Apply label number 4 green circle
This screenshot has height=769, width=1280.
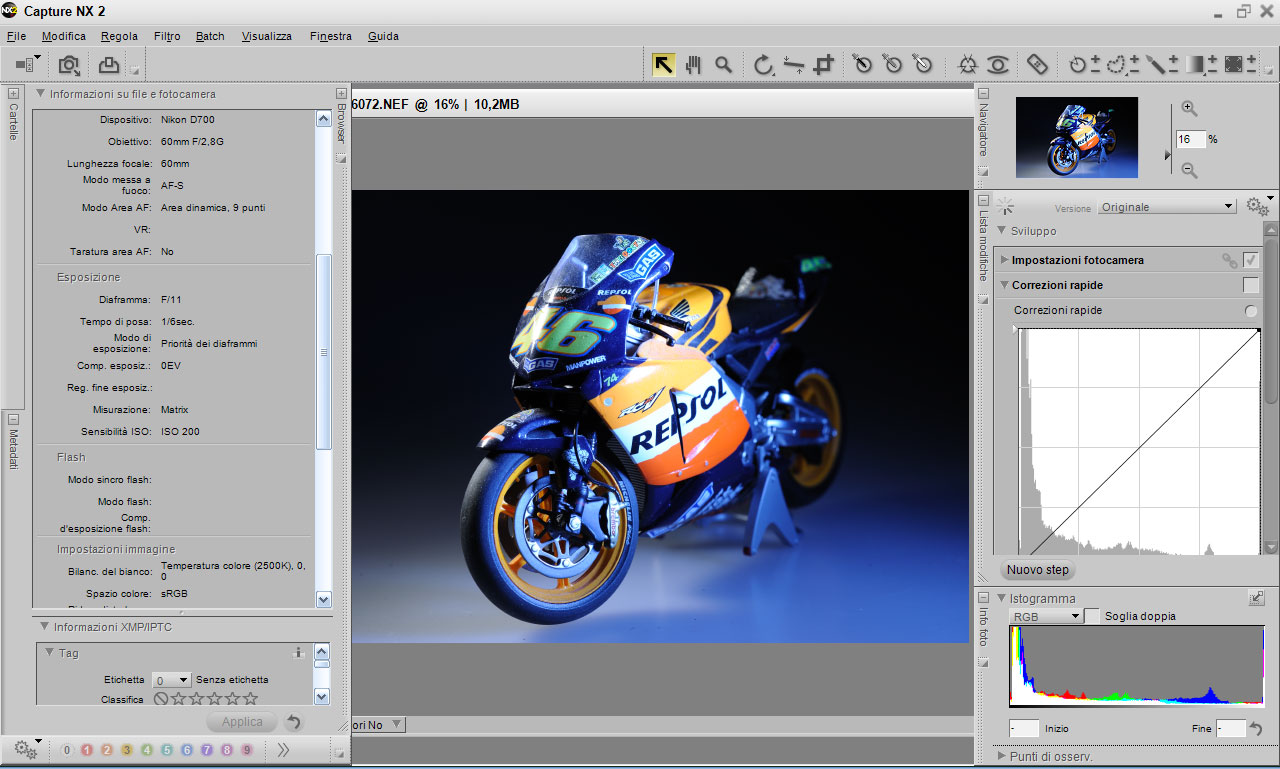tap(147, 750)
